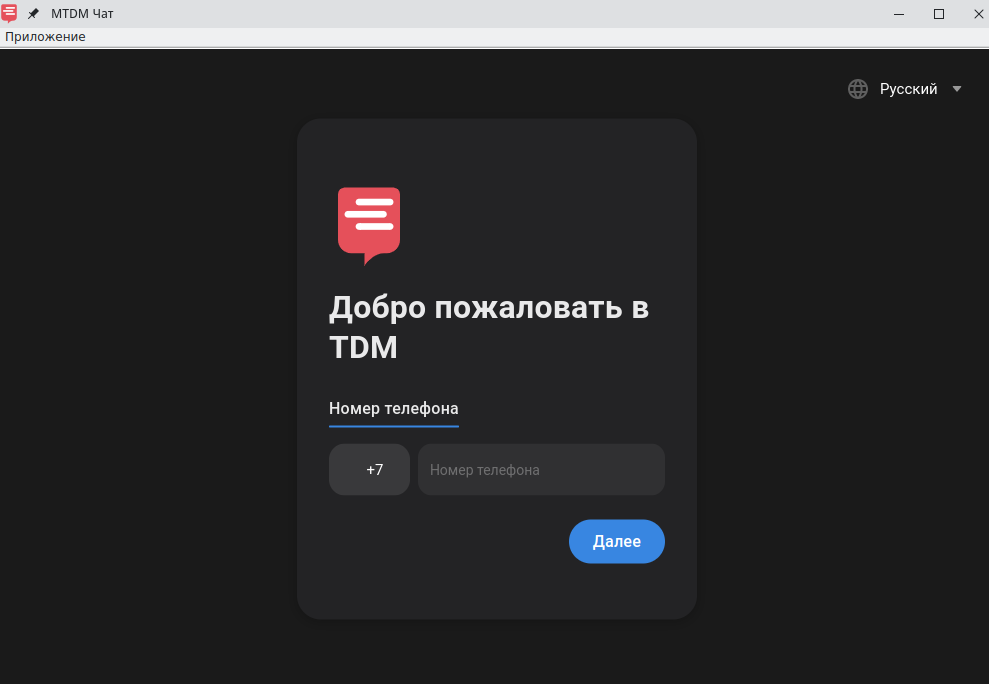Maximize the MTDM Чат window

[939, 14]
